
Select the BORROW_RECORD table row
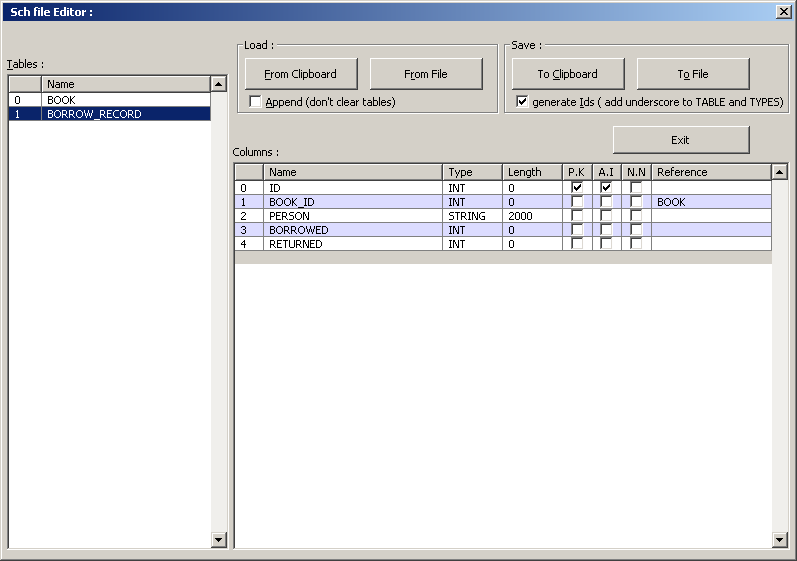(125, 114)
